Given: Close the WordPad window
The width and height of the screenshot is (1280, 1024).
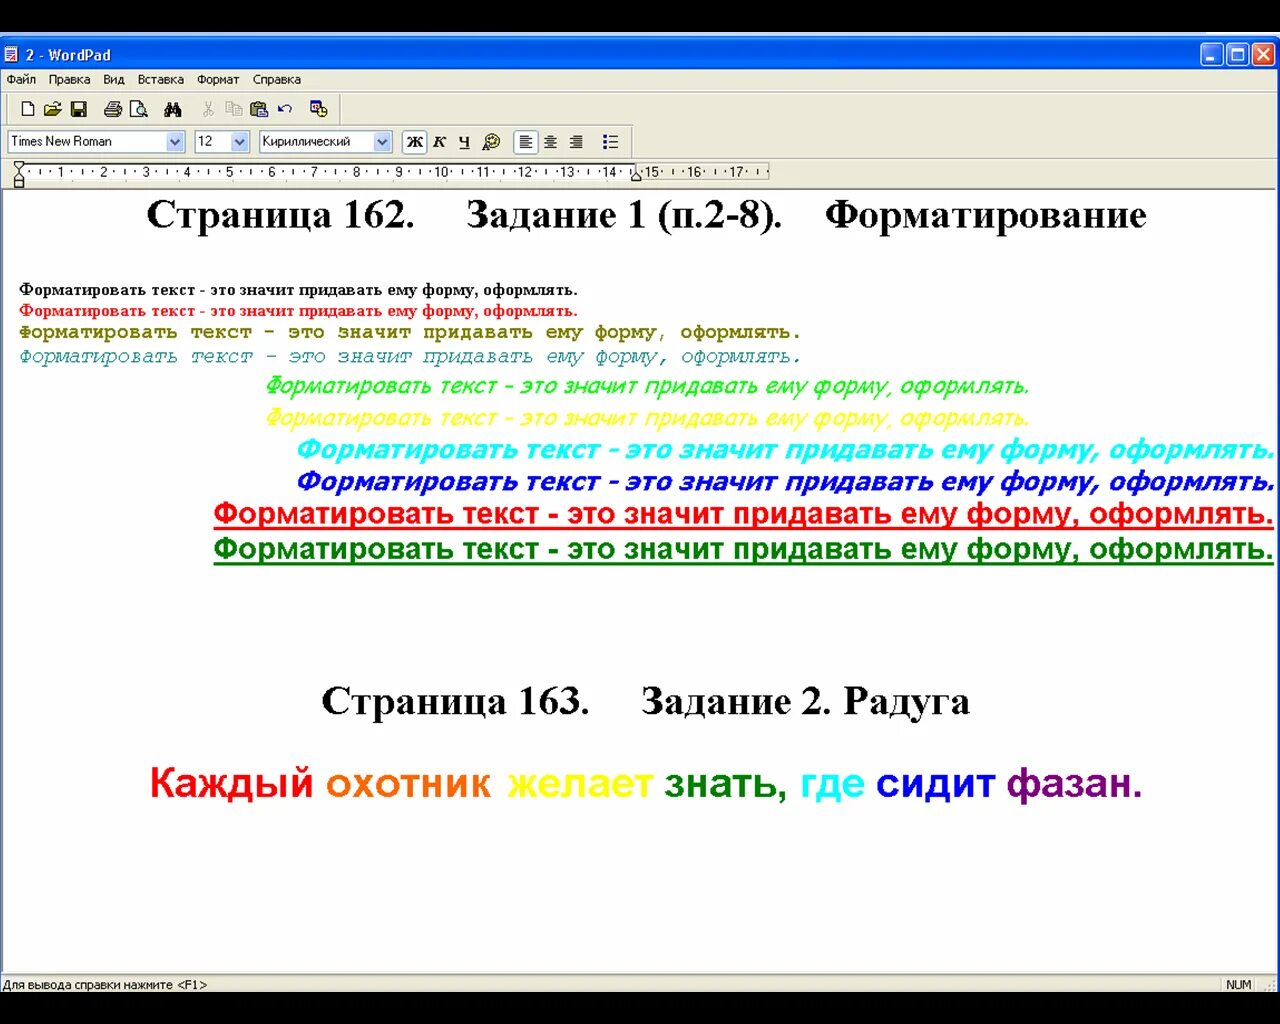Looking at the screenshot, I should (x=1264, y=55).
